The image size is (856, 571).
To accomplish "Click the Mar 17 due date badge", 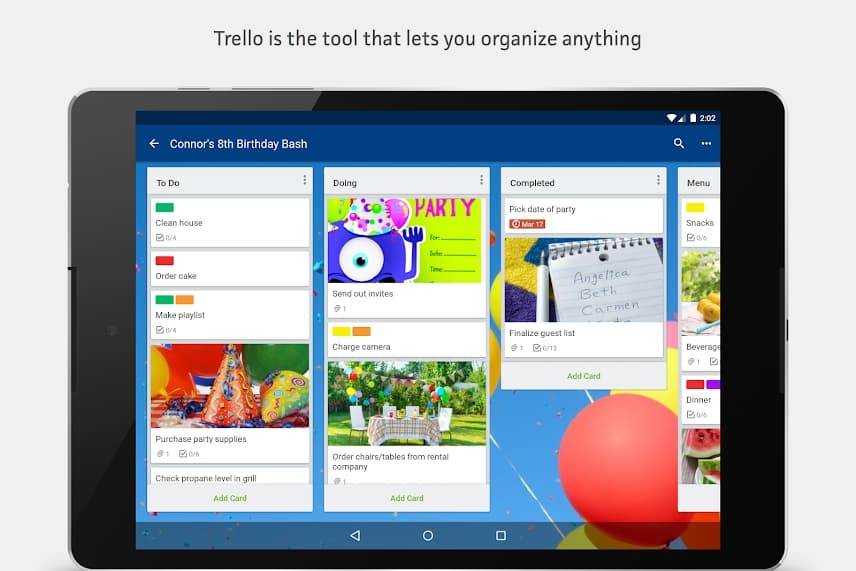I will coord(527,224).
